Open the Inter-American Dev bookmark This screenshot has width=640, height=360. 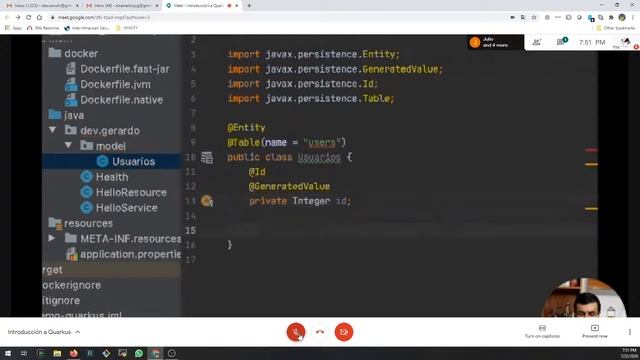coord(87,28)
